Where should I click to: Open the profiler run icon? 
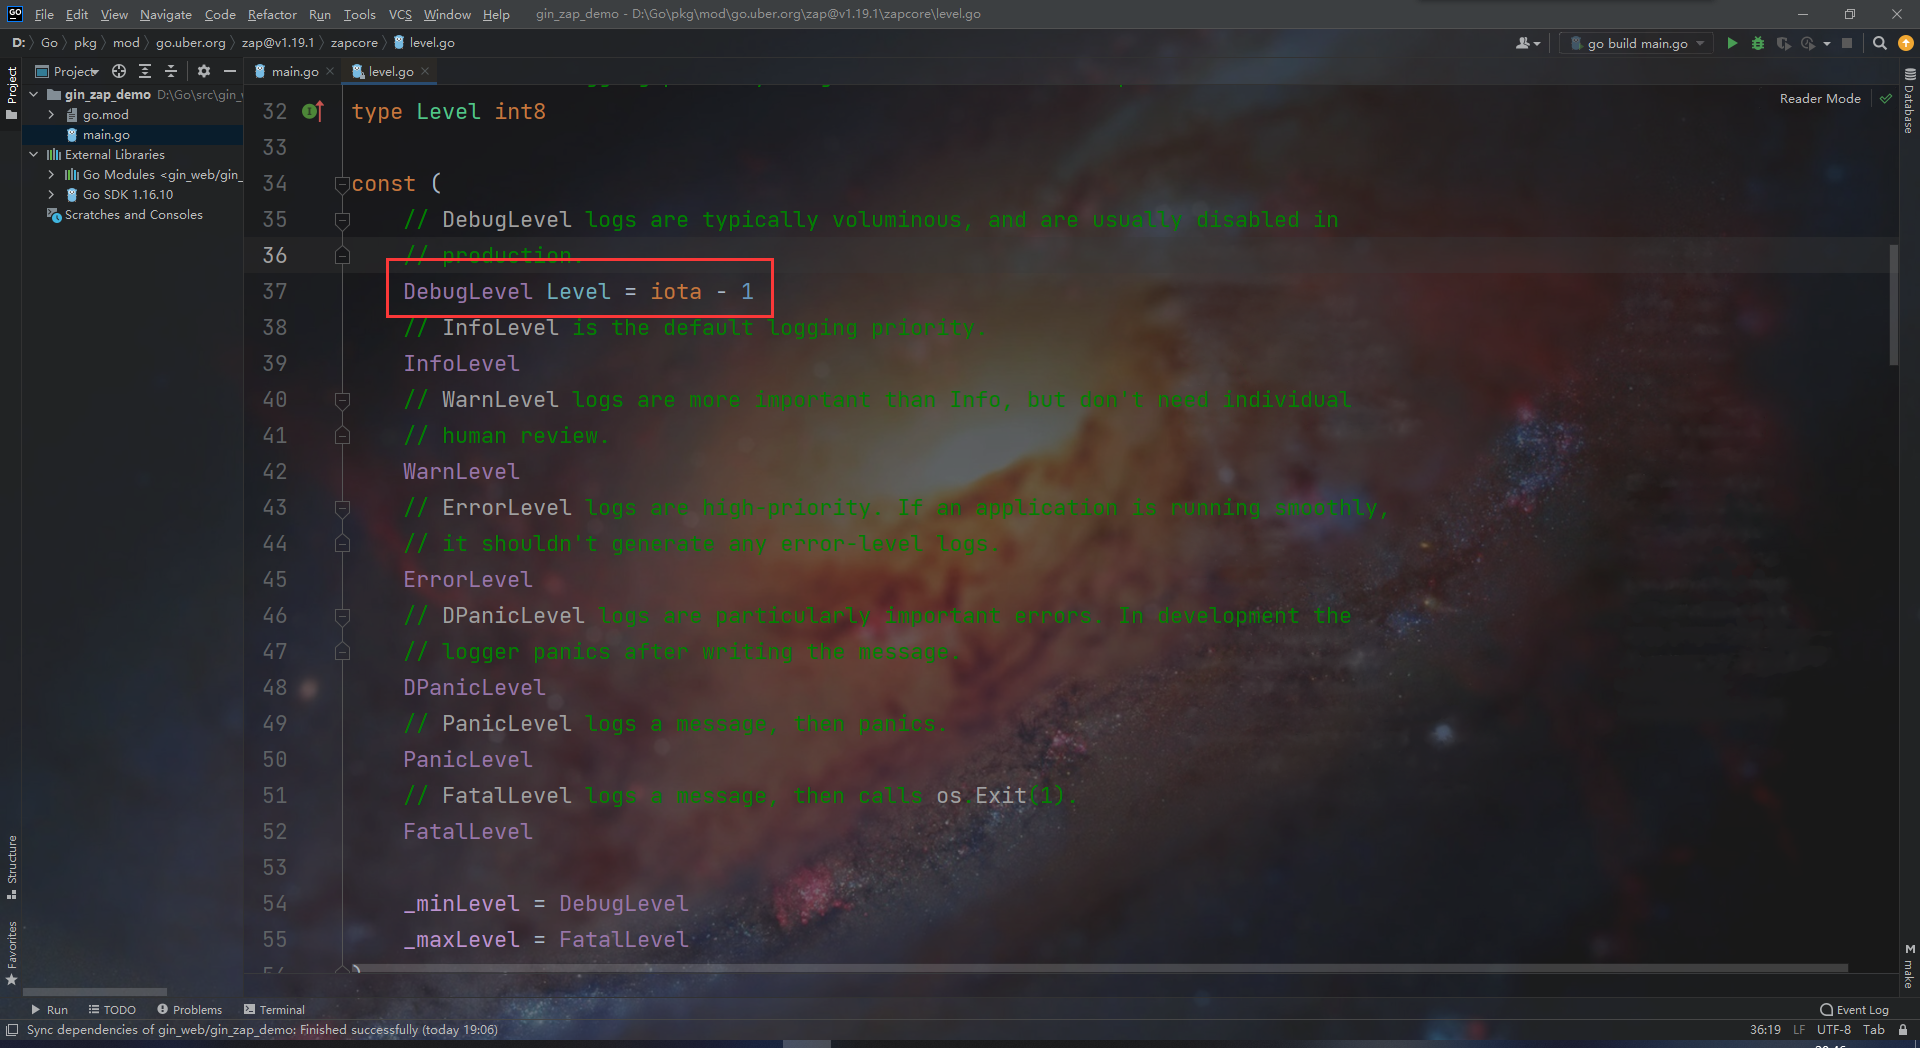click(x=1807, y=43)
